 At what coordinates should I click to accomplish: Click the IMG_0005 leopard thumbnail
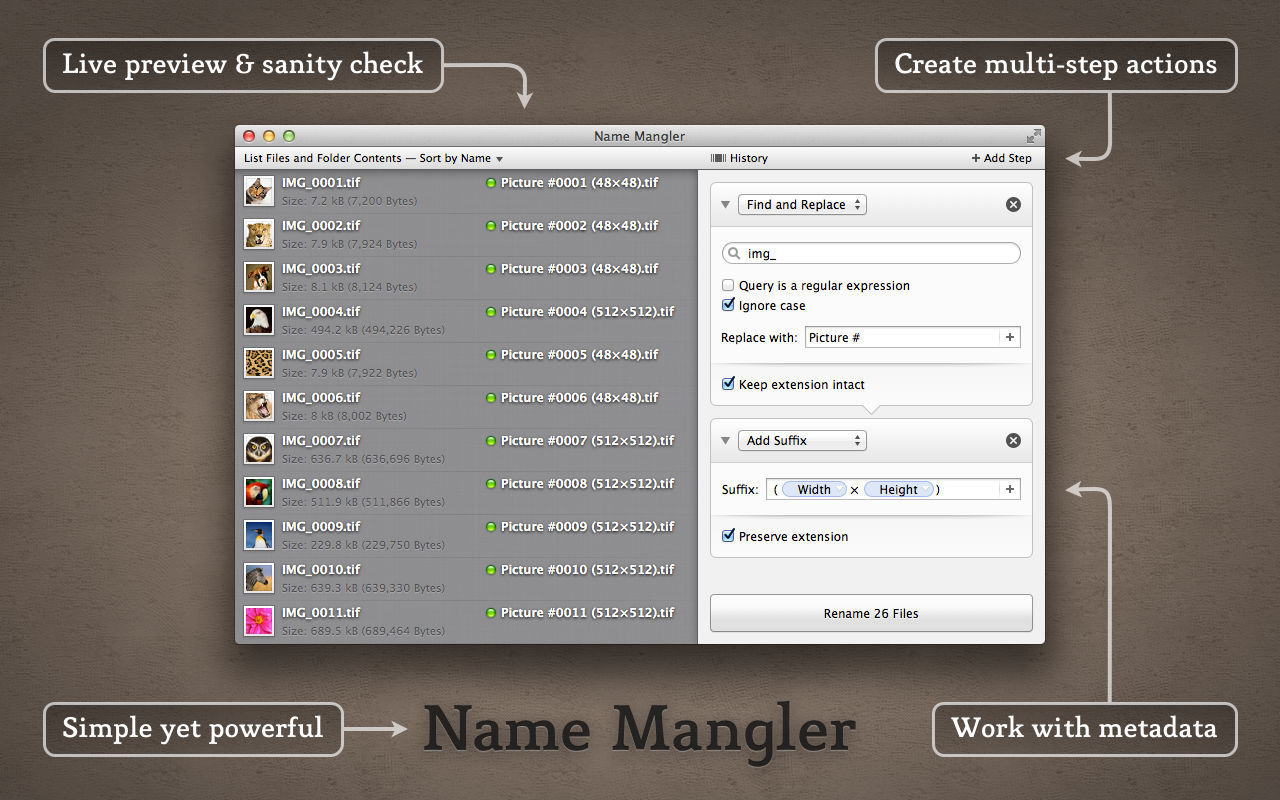[x=258, y=362]
